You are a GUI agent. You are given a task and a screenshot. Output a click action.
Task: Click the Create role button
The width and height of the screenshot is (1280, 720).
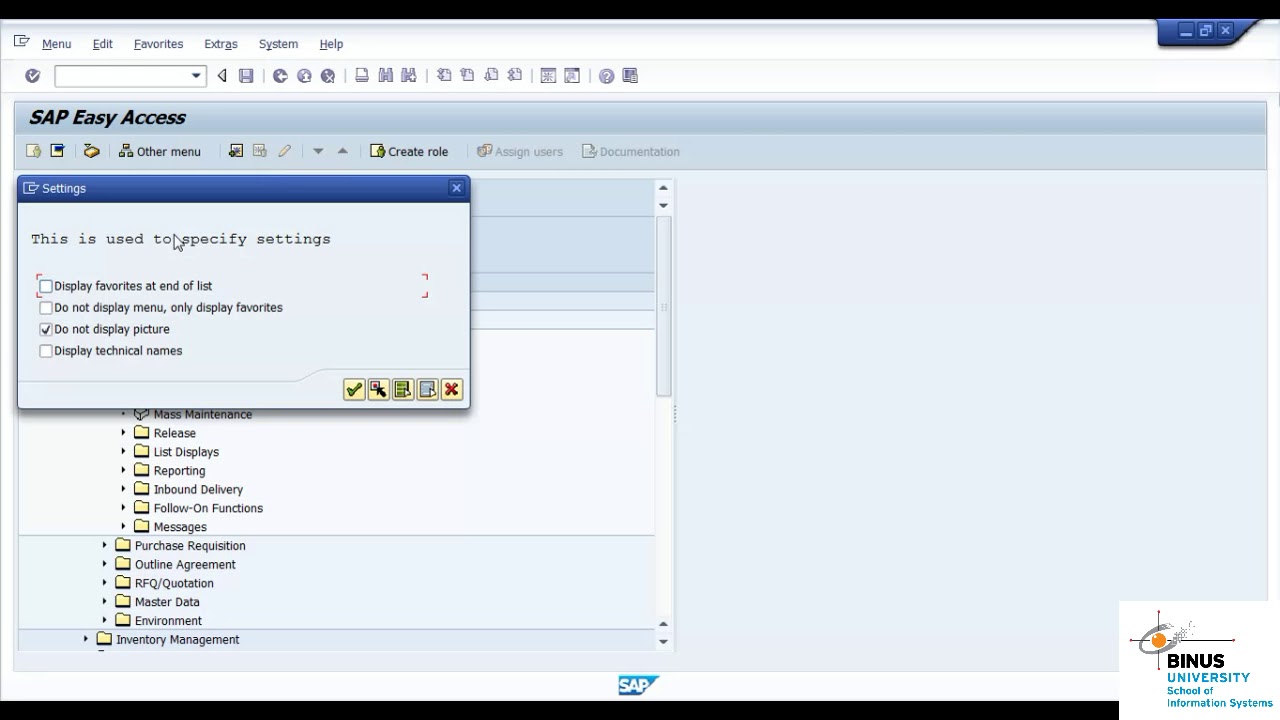pos(409,151)
